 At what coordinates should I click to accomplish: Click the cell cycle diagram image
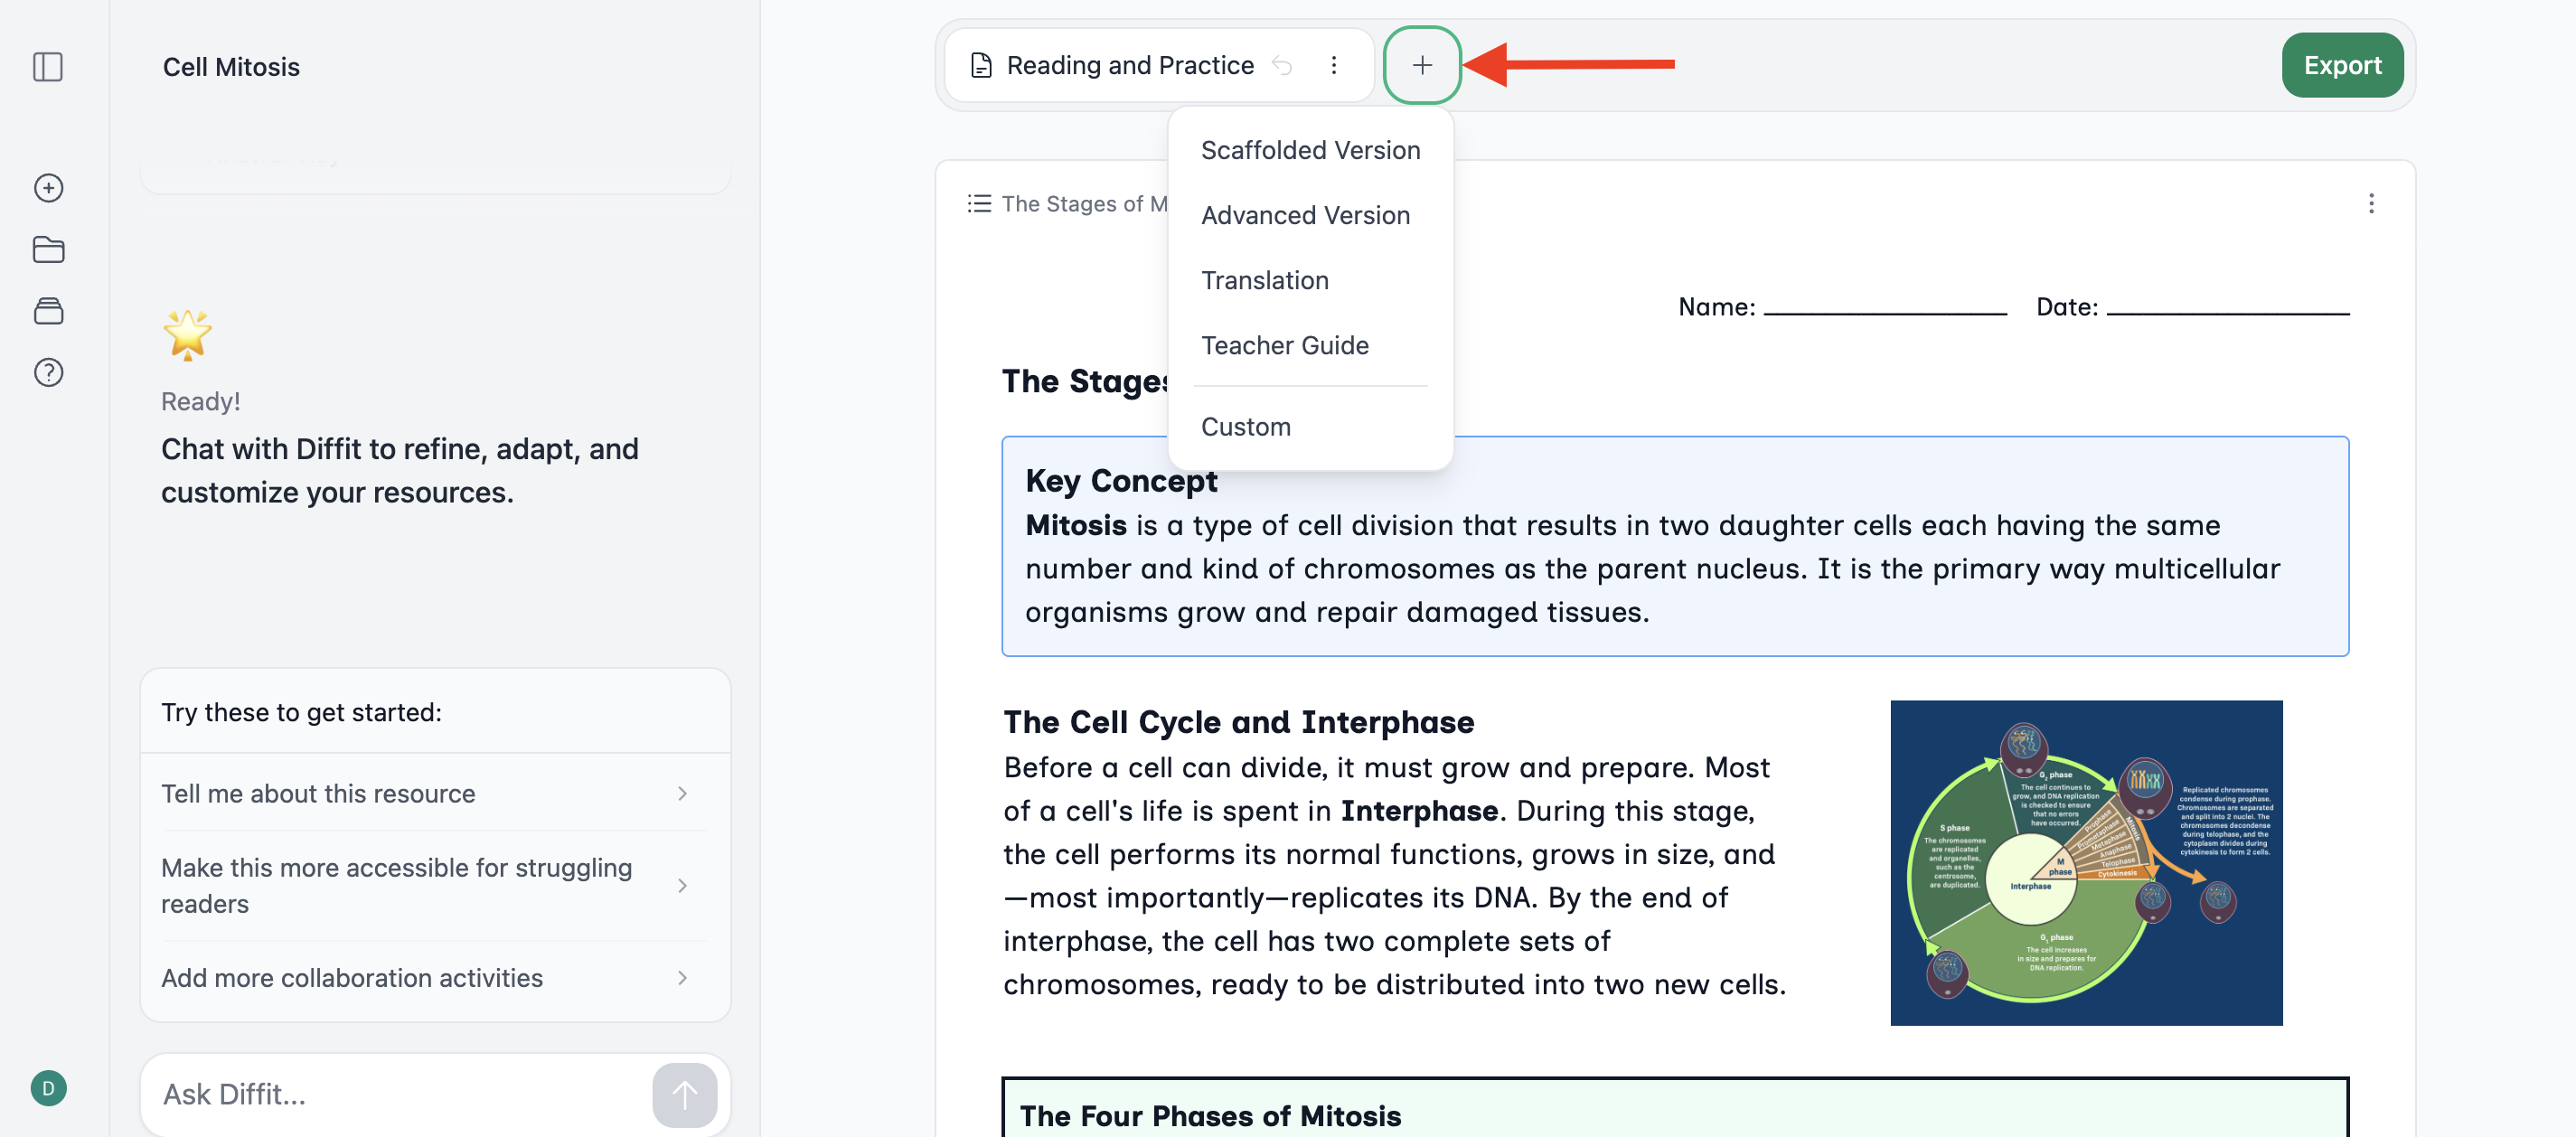pyautogui.click(x=2085, y=862)
